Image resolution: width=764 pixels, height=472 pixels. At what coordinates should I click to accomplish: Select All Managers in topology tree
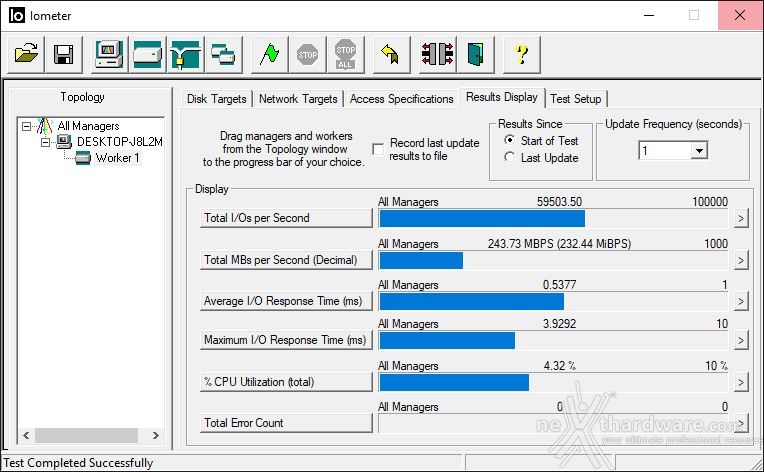coord(88,126)
